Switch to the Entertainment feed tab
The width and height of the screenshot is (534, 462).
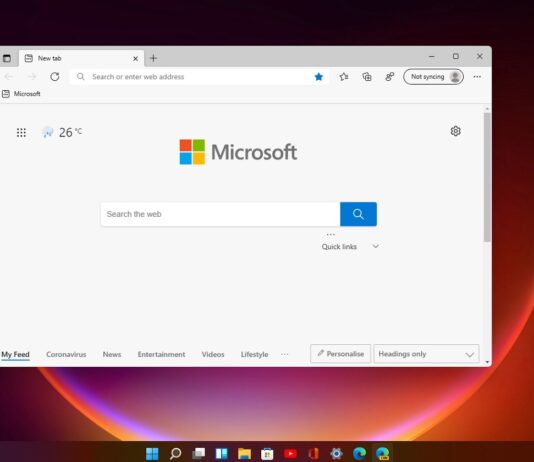pyautogui.click(x=161, y=354)
